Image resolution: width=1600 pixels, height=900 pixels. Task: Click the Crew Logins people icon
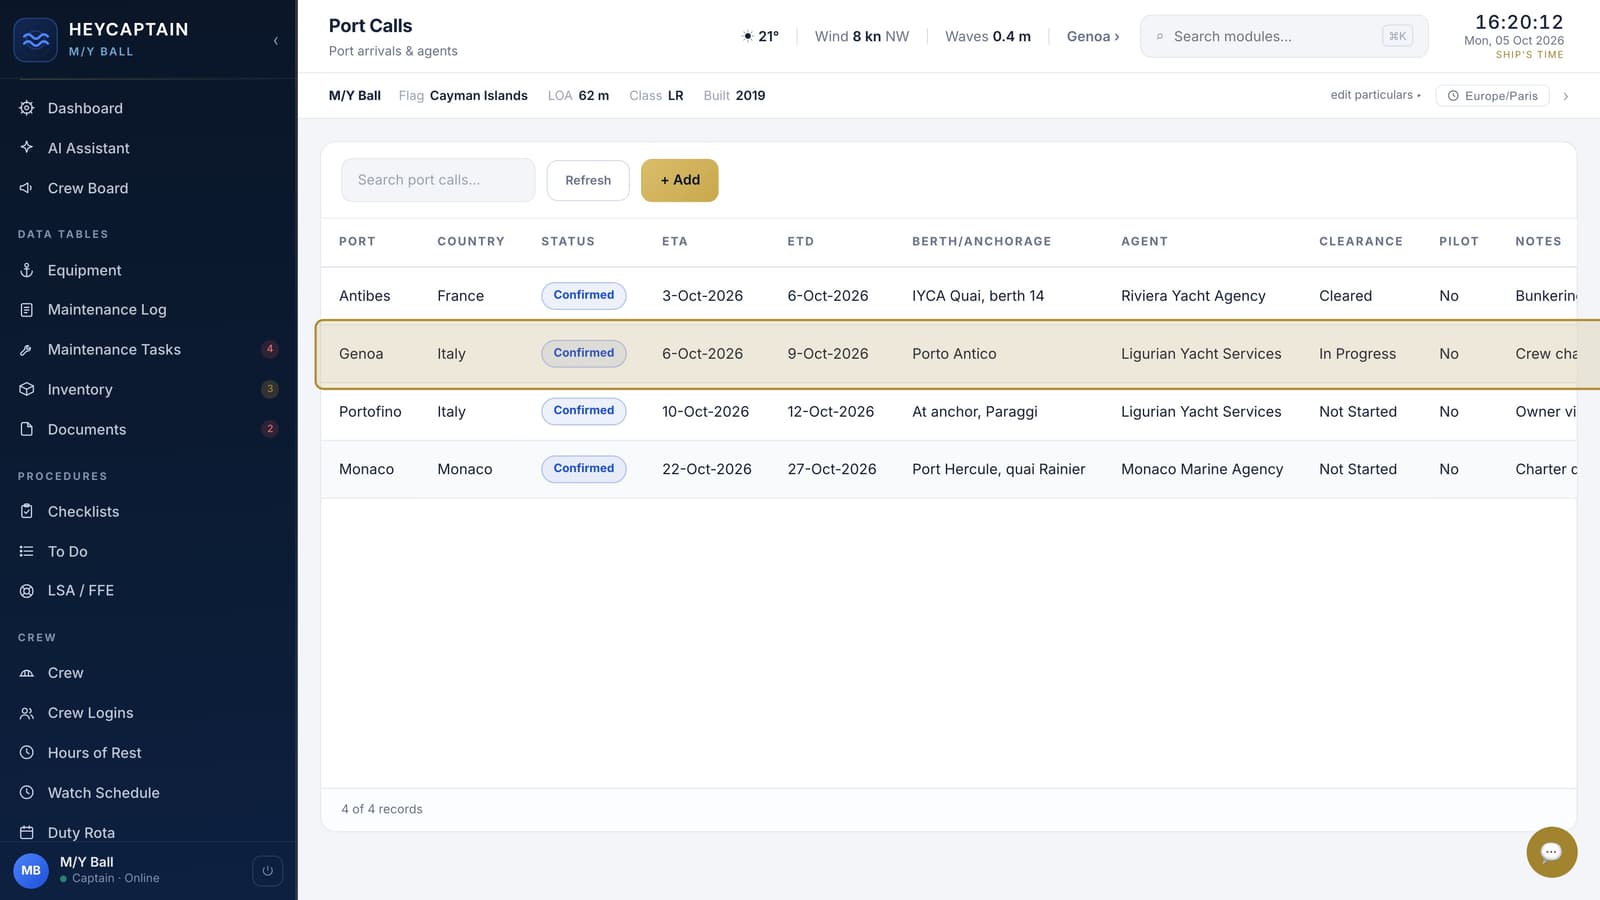[x=27, y=713]
